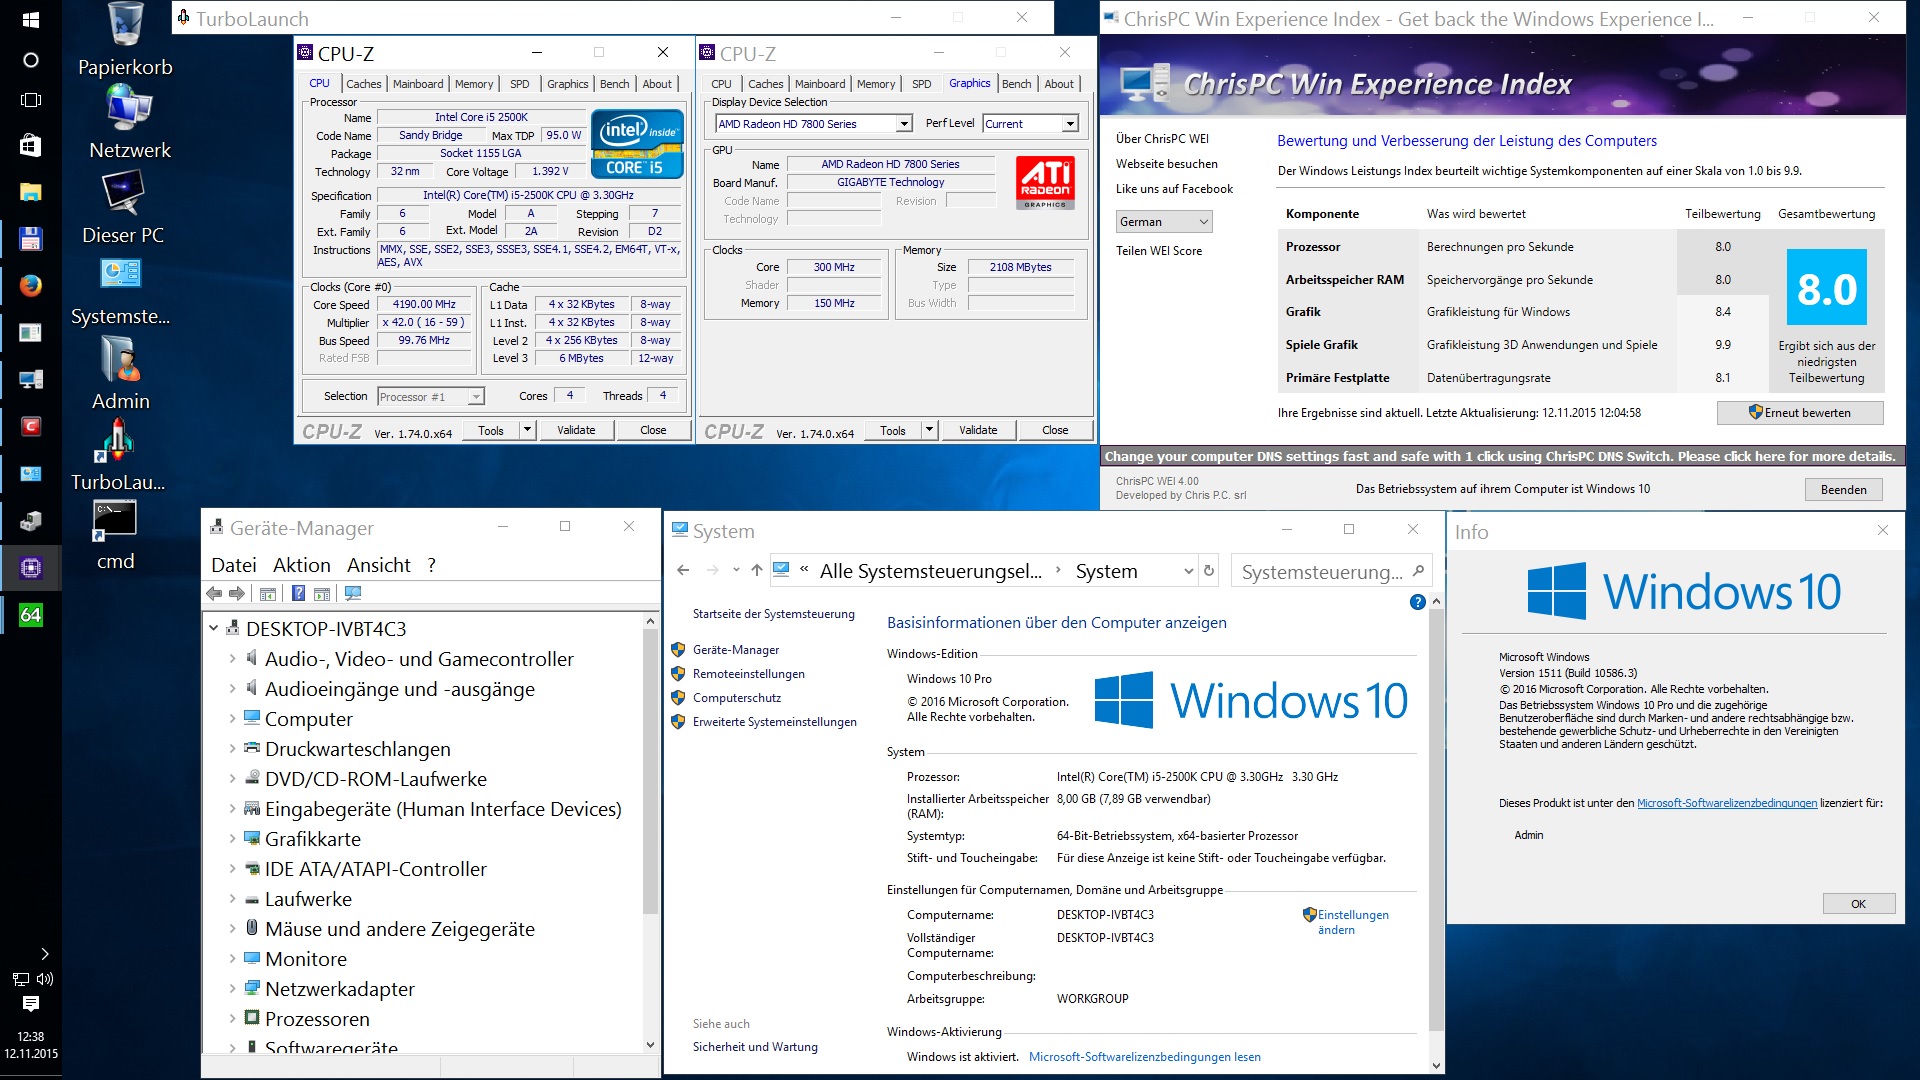Click the search icon in Systemsteuerung box
Screen dimensions: 1920x1080
[x=1418, y=571]
